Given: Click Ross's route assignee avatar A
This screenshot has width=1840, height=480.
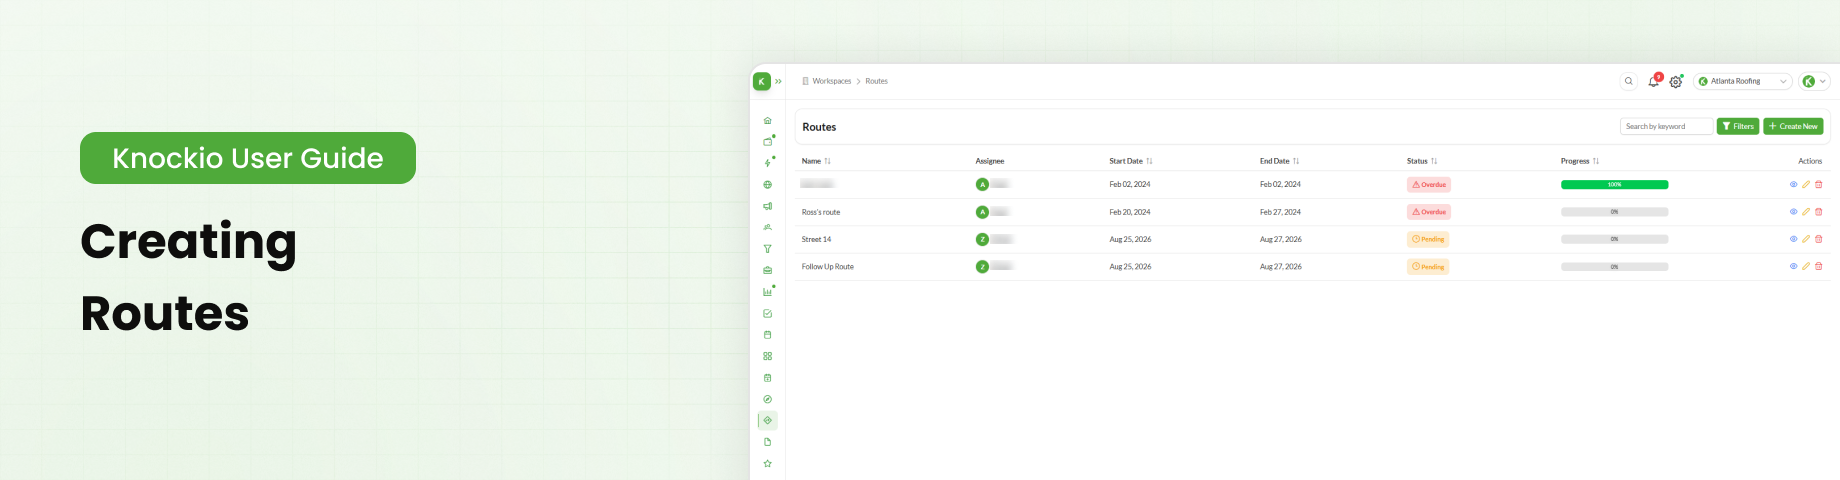Looking at the screenshot, I should pyautogui.click(x=982, y=212).
